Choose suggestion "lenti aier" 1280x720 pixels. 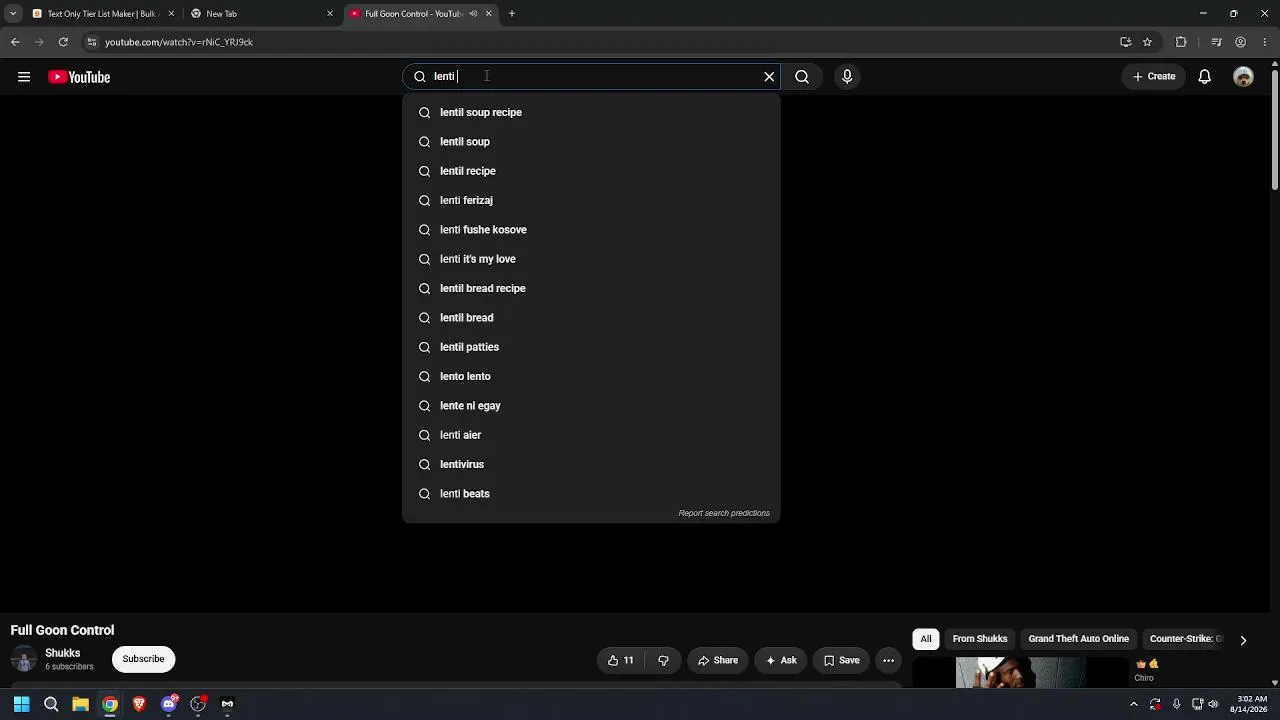point(591,435)
